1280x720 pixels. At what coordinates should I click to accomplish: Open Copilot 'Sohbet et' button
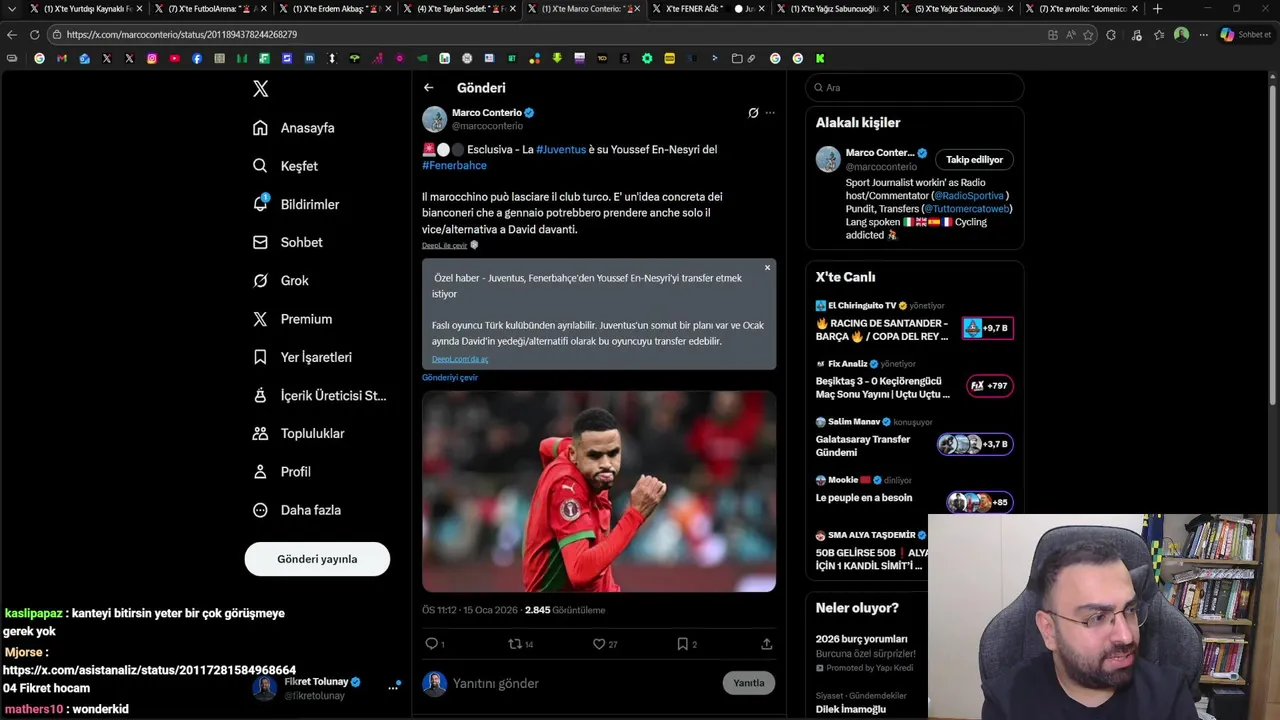[1245, 34]
